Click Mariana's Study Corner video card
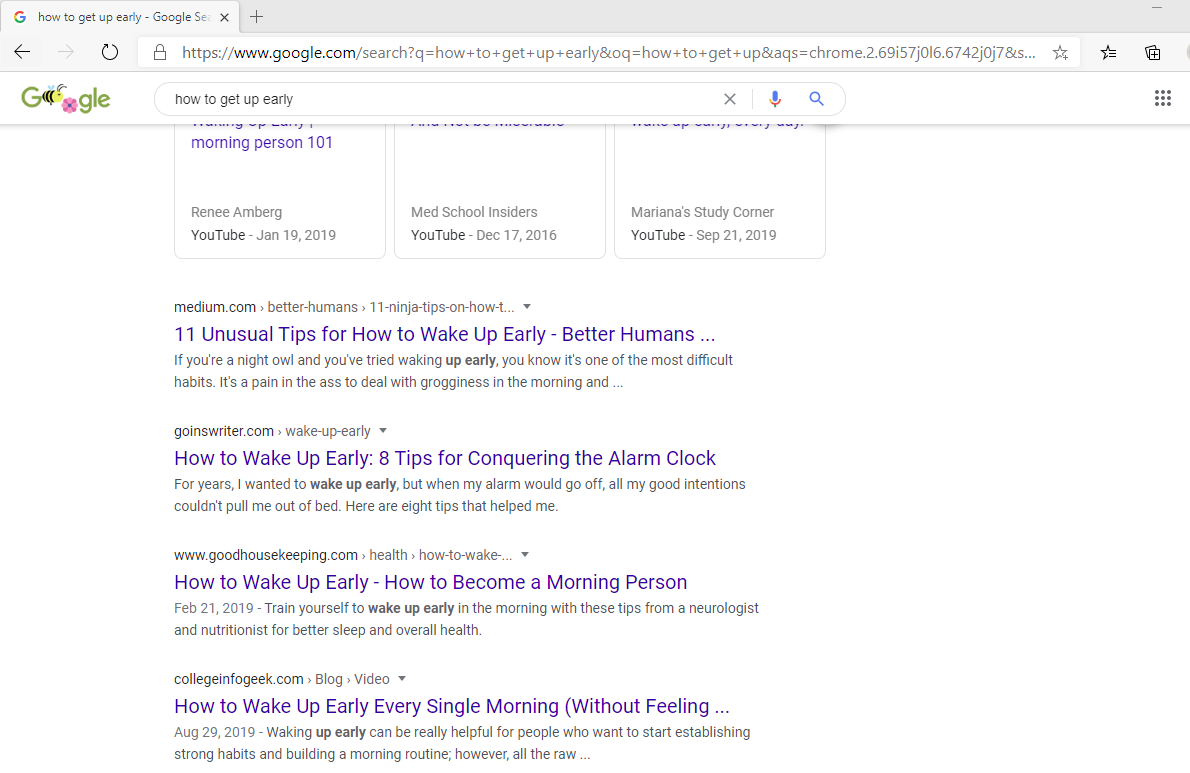This screenshot has height=773, width=1190. [719, 190]
